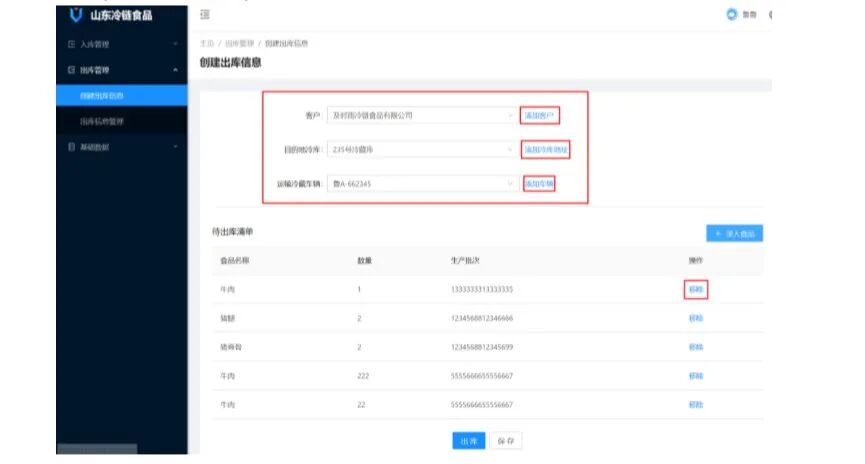The image size is (865, 464).
Task: Click 出库管理 in the breadcrumb
Action: [239, 44]
